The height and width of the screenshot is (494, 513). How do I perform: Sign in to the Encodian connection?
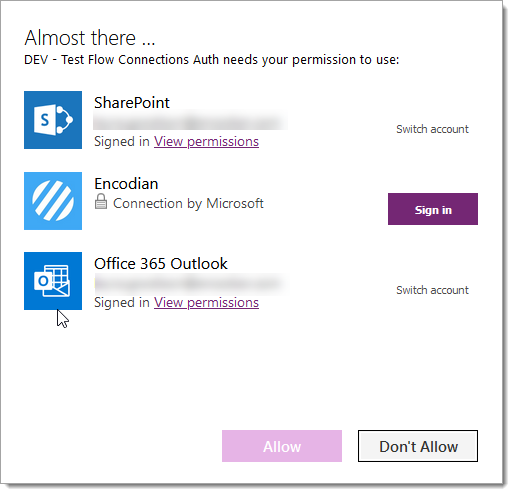tap(433, 210)
